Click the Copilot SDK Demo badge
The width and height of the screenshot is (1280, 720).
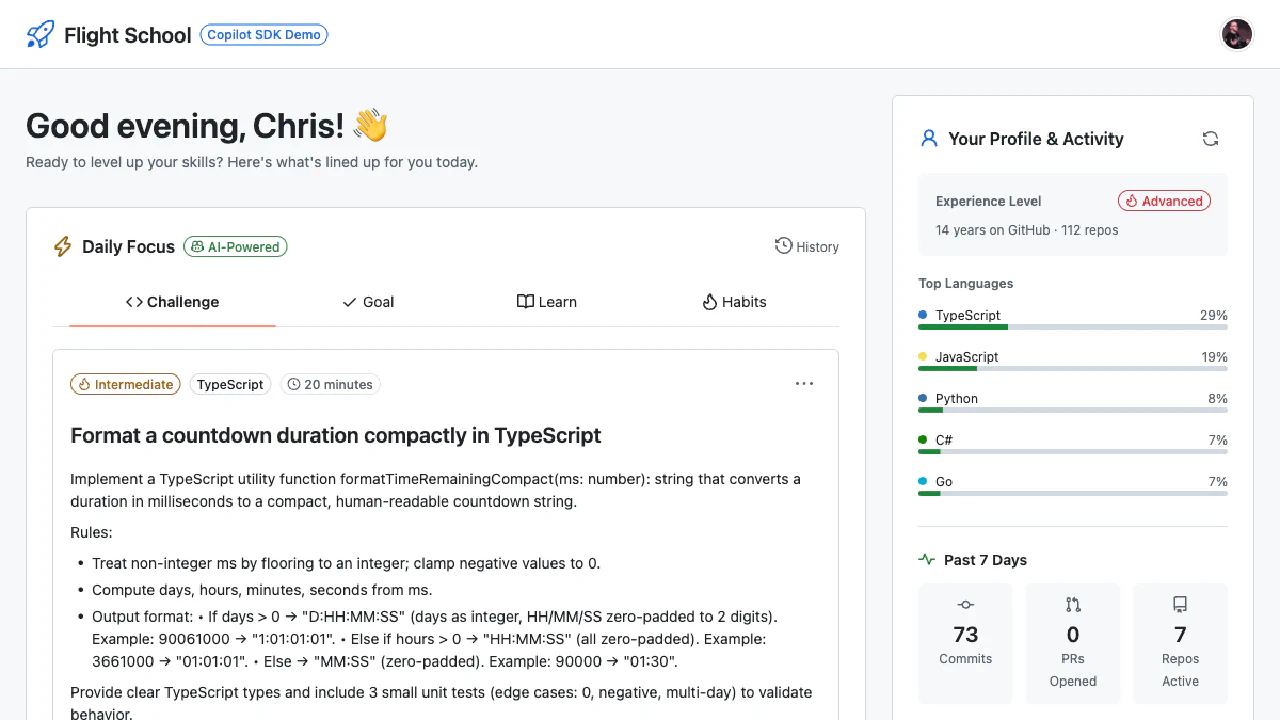264,35
